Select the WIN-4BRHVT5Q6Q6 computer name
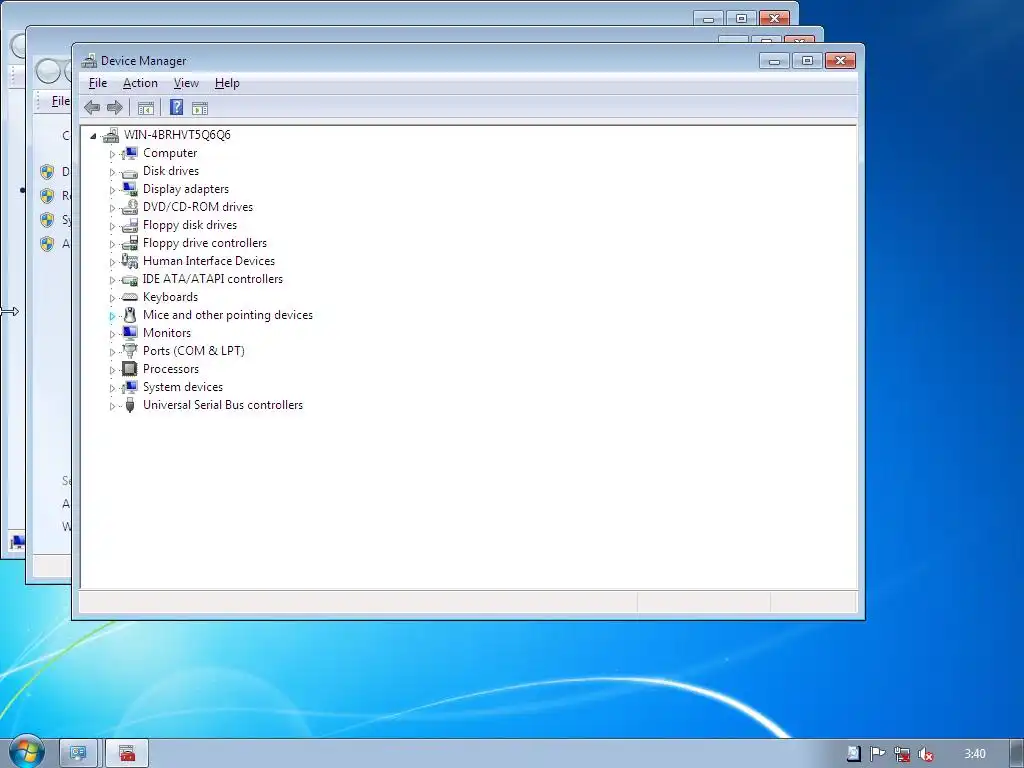The width and height of the screenshot is (1024, 768). [x=177, y=135]
